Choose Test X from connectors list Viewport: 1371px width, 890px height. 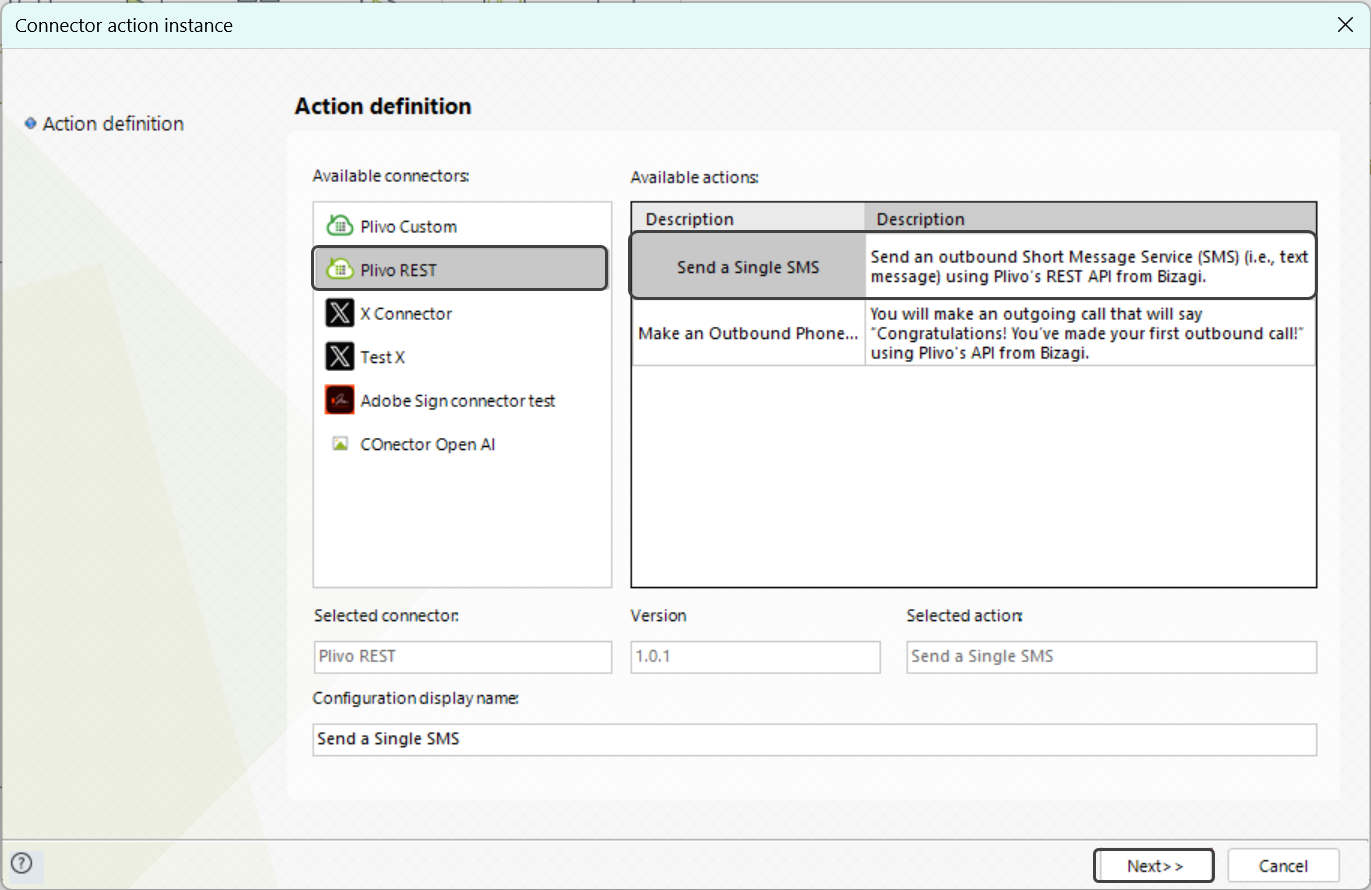[x=460, y=356]
